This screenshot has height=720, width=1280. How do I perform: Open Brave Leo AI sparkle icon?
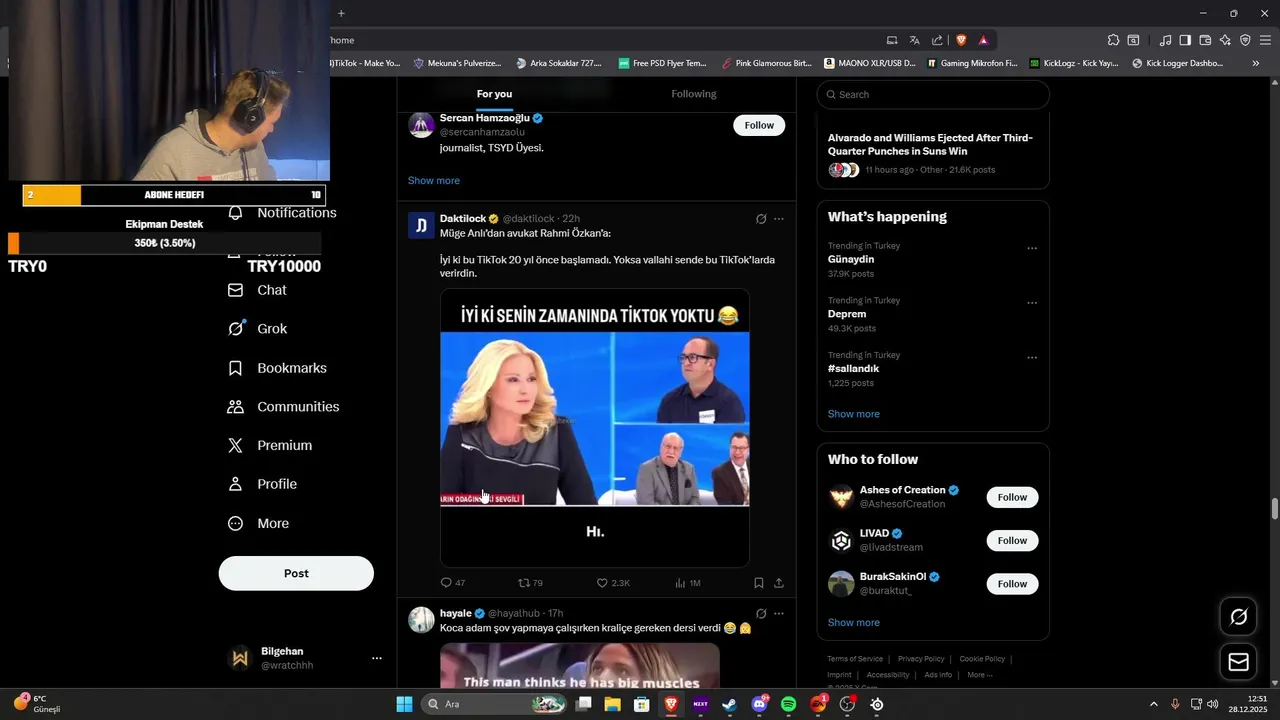(x=1225, y=40)
